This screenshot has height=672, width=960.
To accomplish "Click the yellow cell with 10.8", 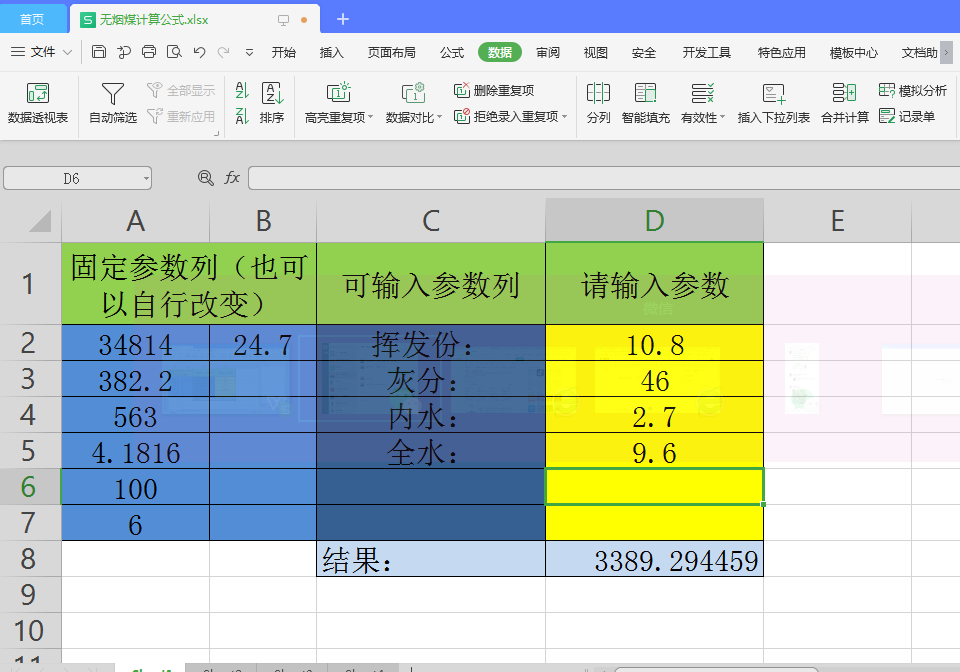I will point(654,343).
